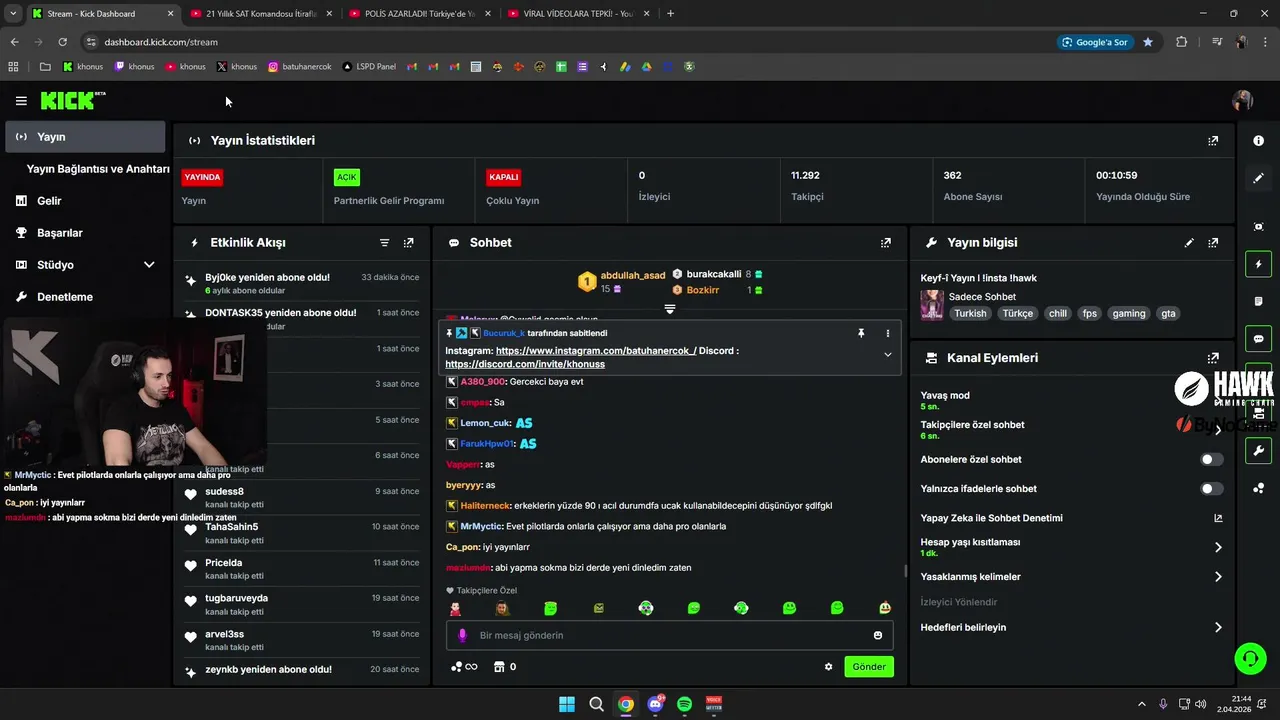
Task: Open the LSPD Panel bookmark
Action: 369,67
